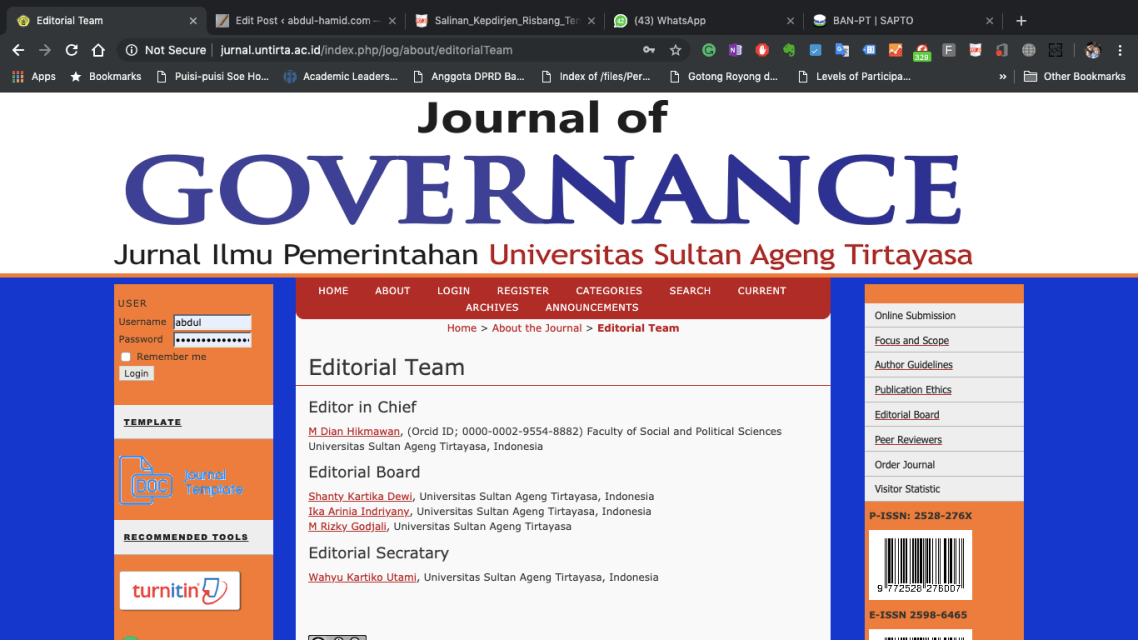Screen dimensions: 1138x640
Task: Open the Chrome three-dot menu
Action: tap(1120, 50)
